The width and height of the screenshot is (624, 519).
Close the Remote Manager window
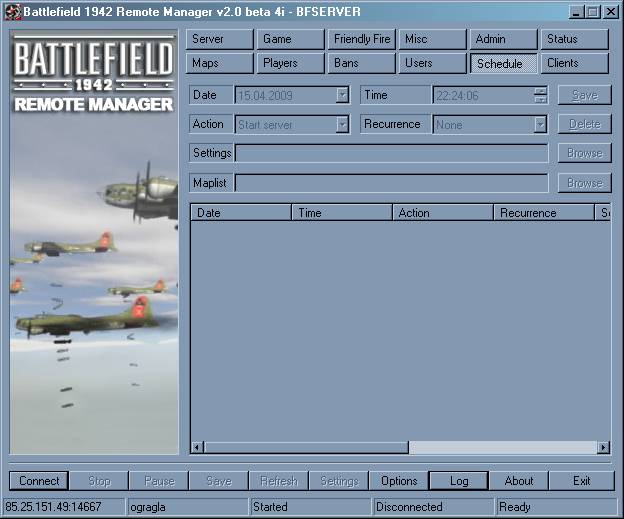[611, 12]
